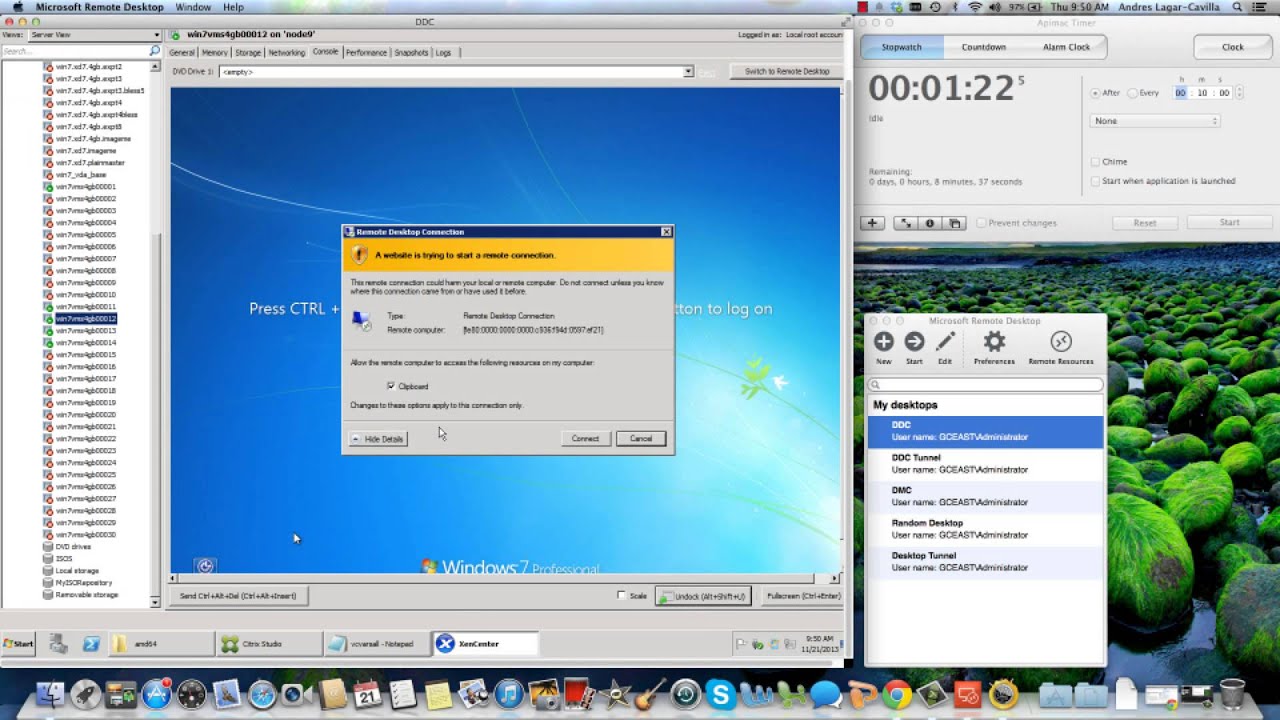The width and height of the screenshot is (1280, 720).
Task: Click New desktop icon in Microsoft Remote Desktop
Action: 884,342
